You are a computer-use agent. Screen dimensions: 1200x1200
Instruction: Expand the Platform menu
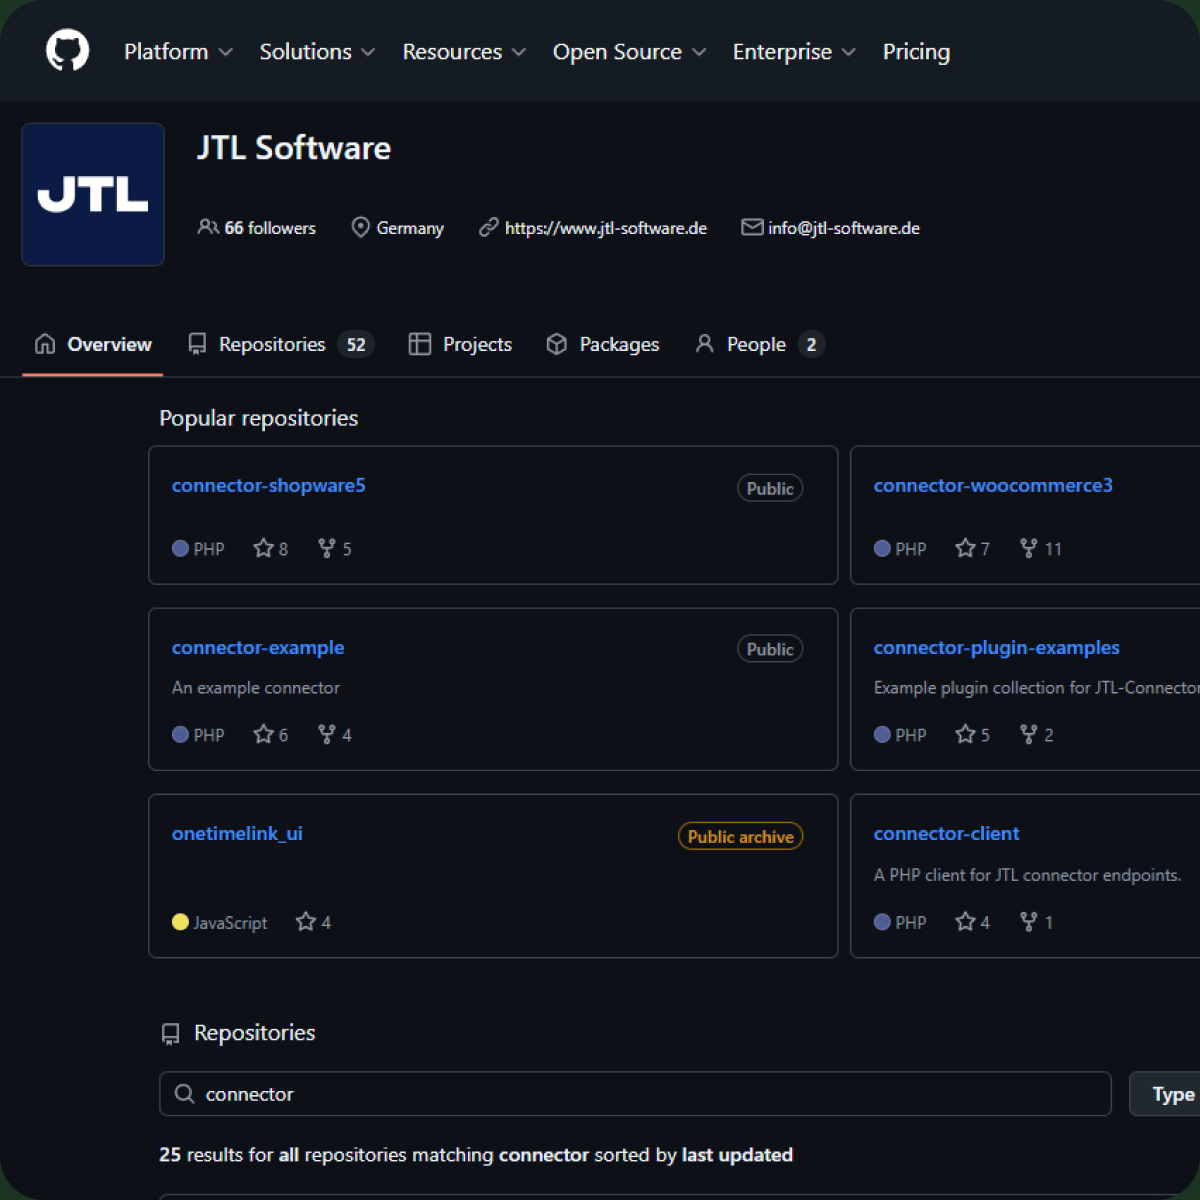tap(178, 52)
